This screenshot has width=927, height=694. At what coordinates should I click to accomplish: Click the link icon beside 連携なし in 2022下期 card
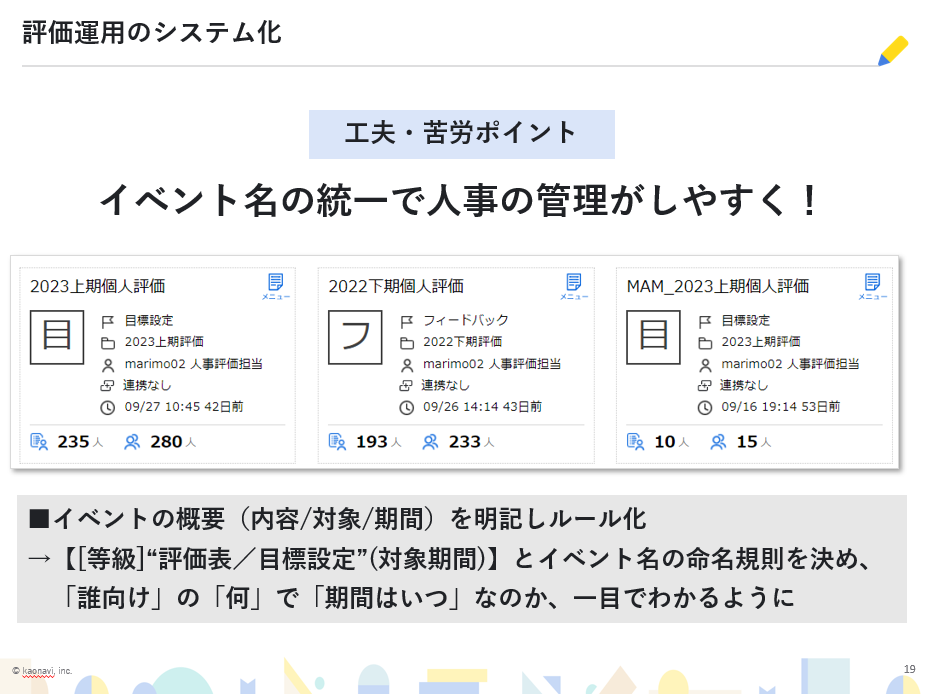point(407,385)
